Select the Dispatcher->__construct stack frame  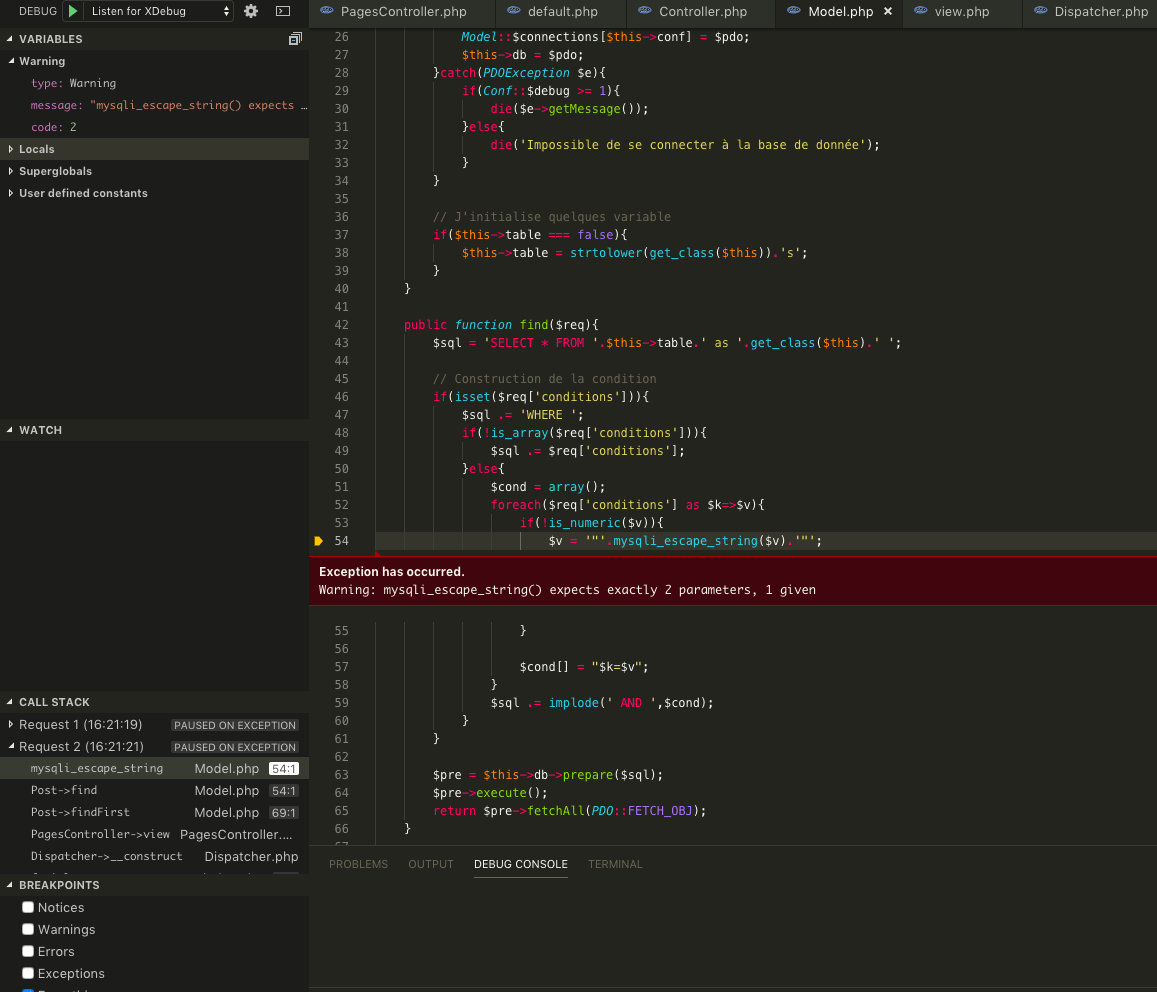pos(154,857)
